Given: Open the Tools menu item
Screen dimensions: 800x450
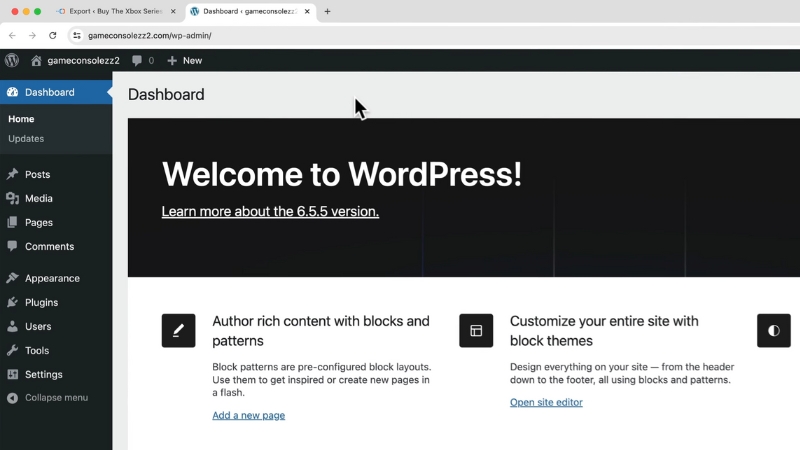Looking at the screenshot, I should point(37,351).
